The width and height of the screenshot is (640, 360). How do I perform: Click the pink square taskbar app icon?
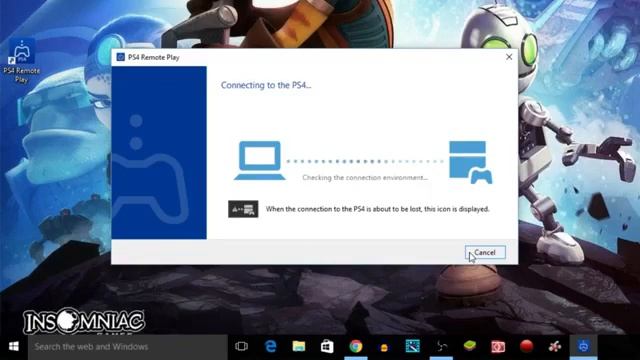point(498,347)
